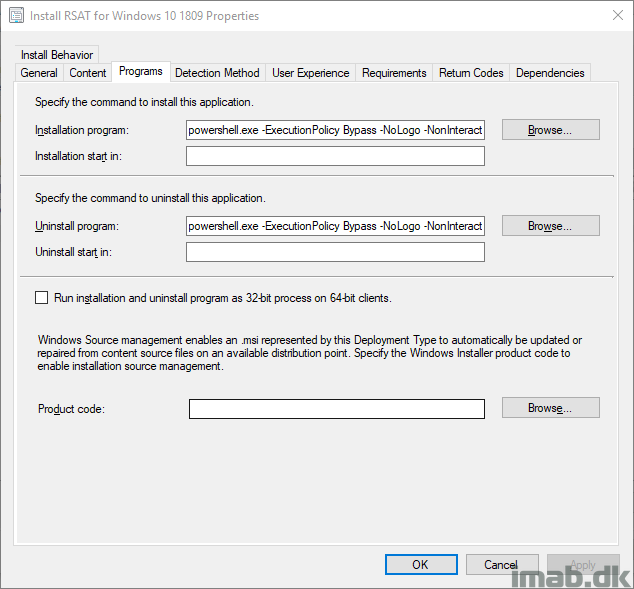Browse for the installation program

551,130
